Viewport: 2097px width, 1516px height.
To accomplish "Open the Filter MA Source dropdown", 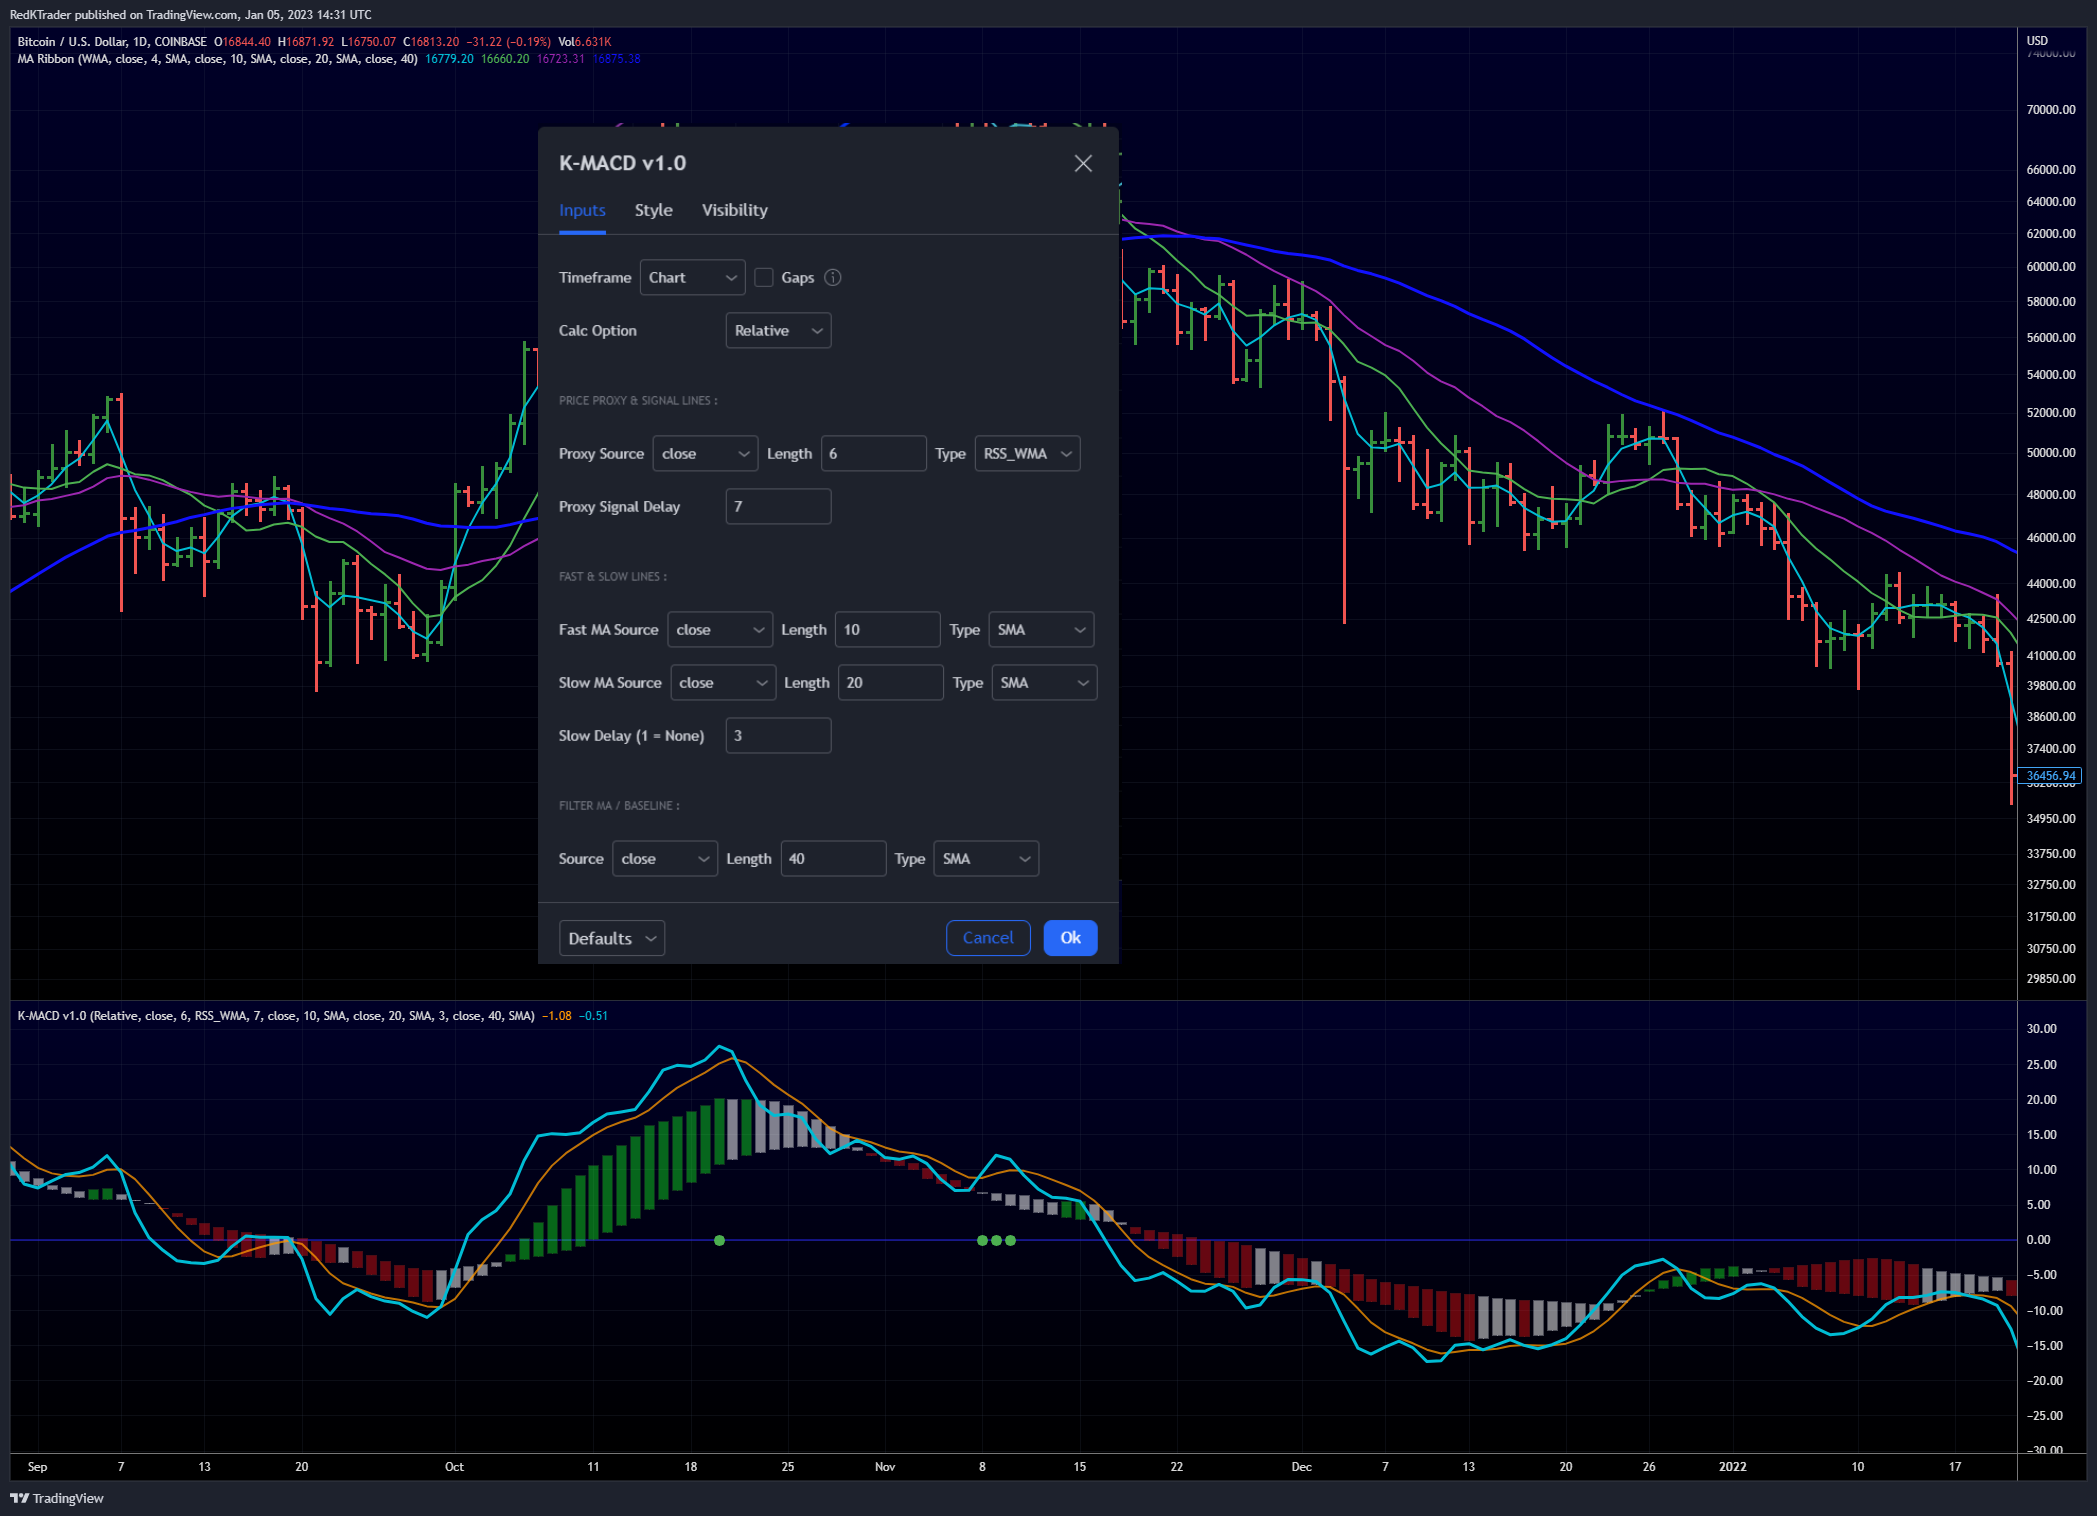I will point(665,858).
